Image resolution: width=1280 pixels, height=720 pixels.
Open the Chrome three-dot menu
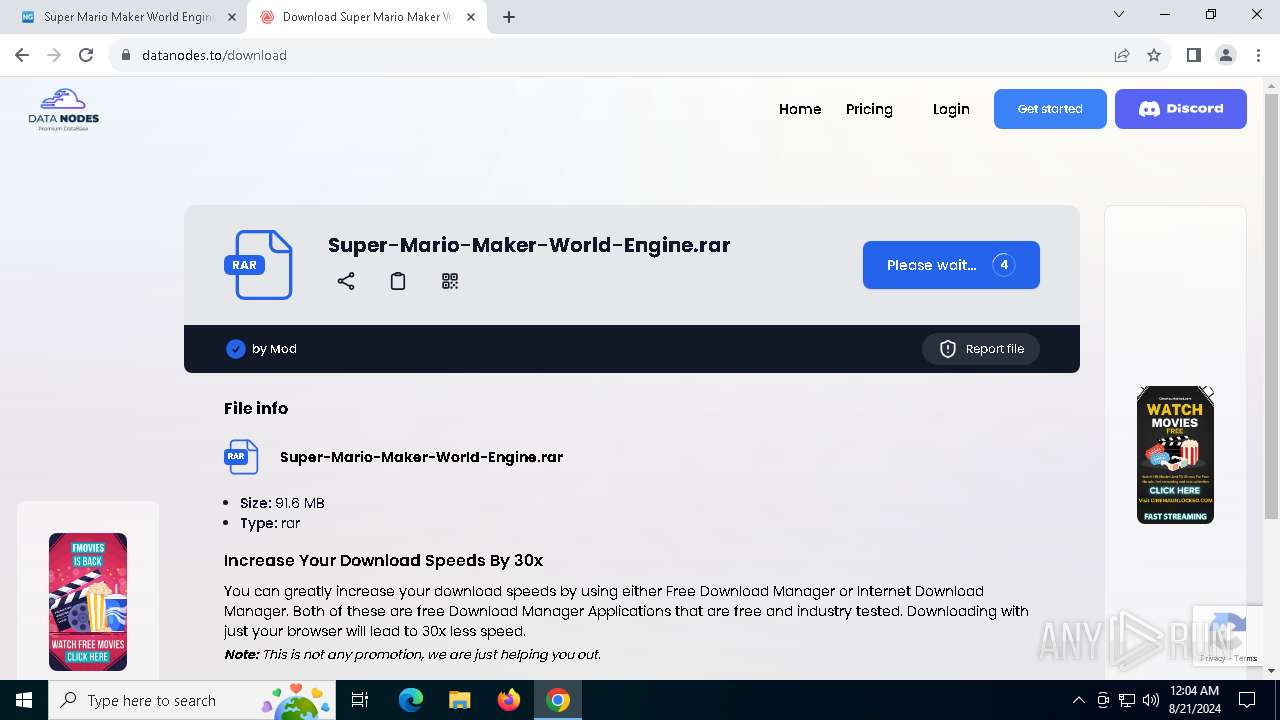(x=1258, y=55)
